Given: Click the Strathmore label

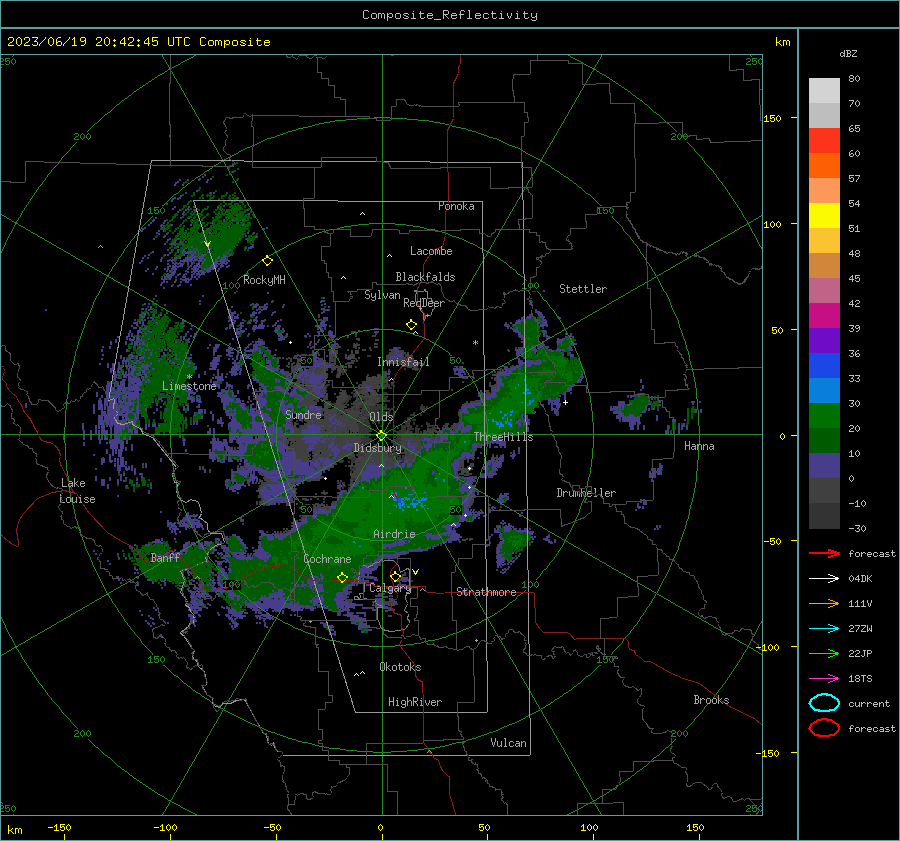Looking at the screenshot, I should coord(486,592).
